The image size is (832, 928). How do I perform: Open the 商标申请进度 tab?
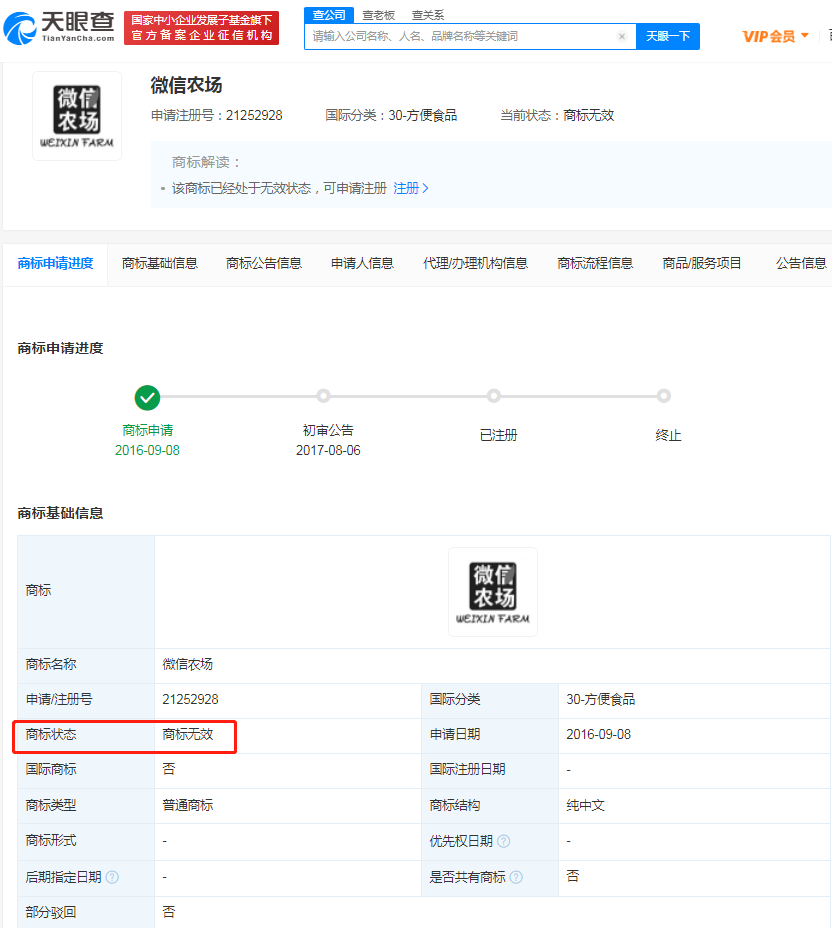click(55, 264)
